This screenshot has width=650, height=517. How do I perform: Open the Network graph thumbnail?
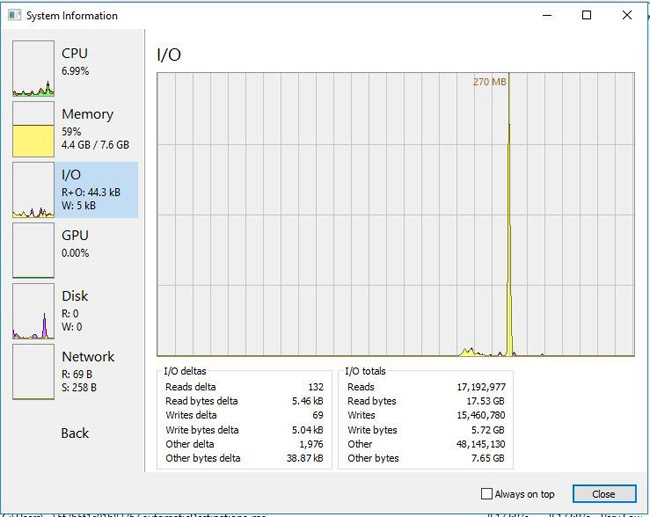(x=33, y=372)
